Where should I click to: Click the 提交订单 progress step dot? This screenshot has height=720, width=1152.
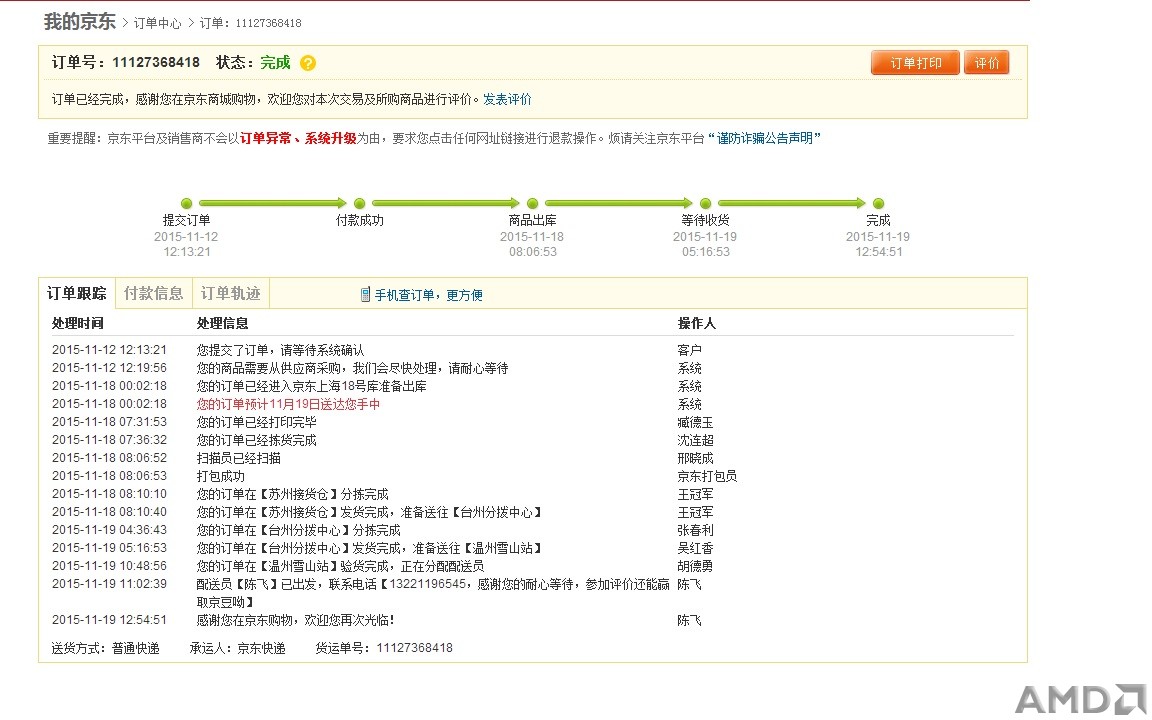click(187, 204)
